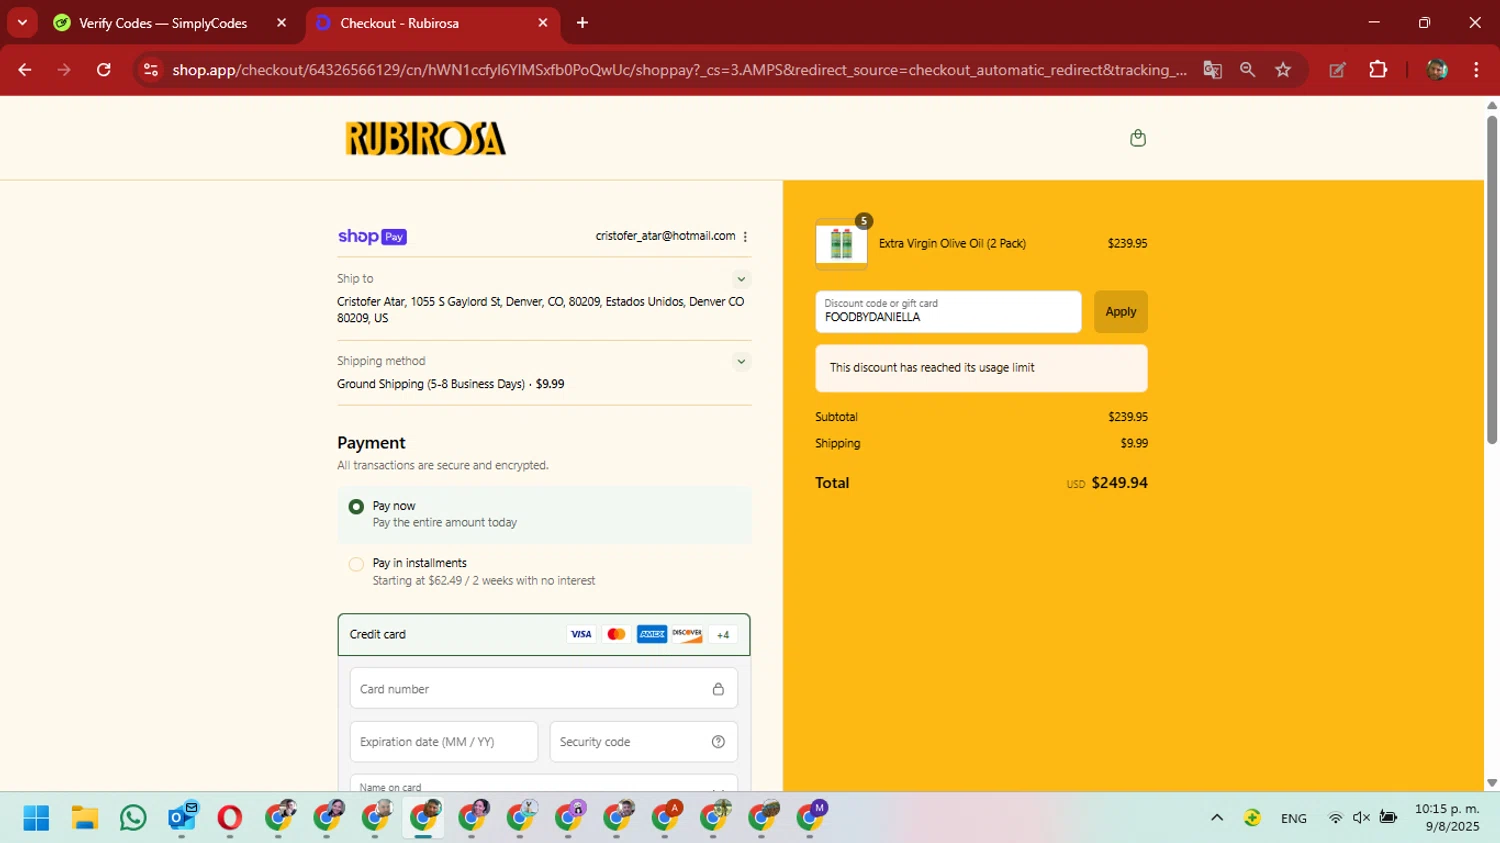1500x843 pixels.
Task: Open Outlook from the taskbar
Action: (x=182, y=818)
